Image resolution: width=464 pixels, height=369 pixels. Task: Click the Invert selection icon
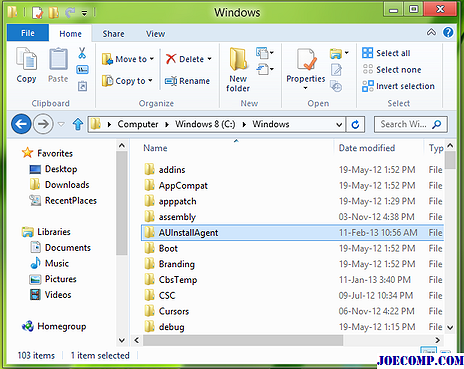(368, 86)
